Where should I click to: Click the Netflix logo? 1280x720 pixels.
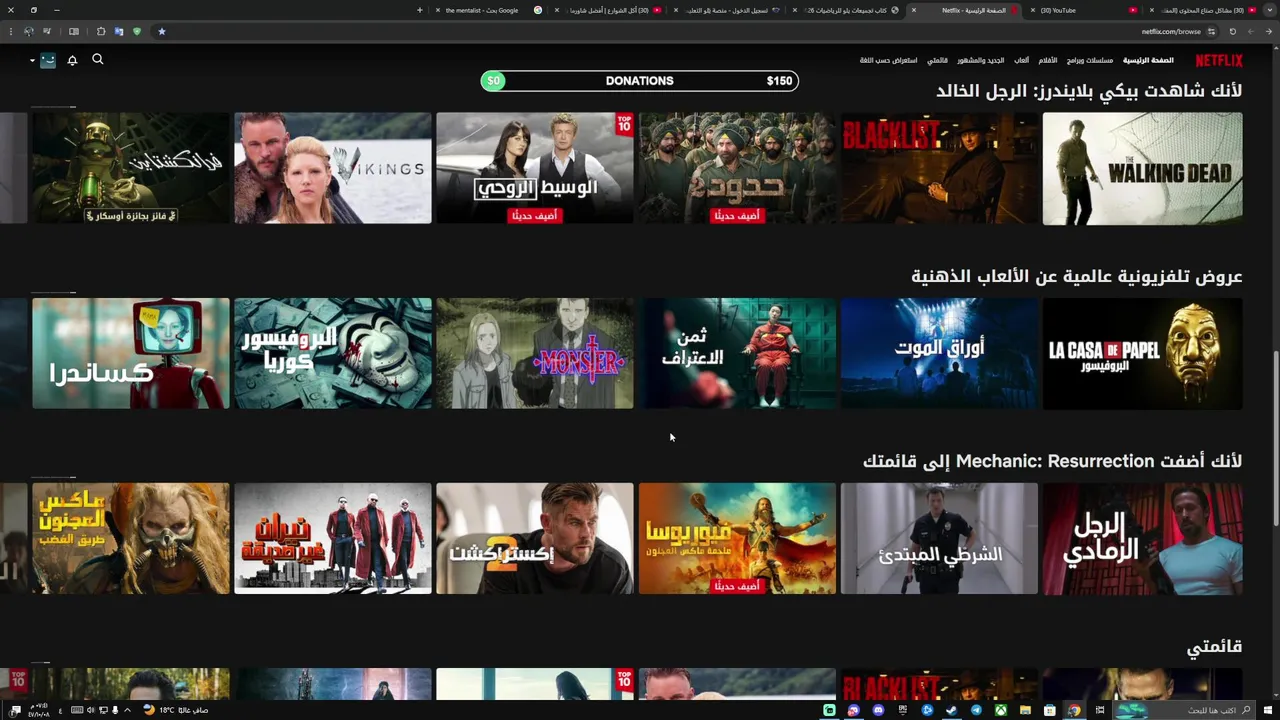point(1219,60)
